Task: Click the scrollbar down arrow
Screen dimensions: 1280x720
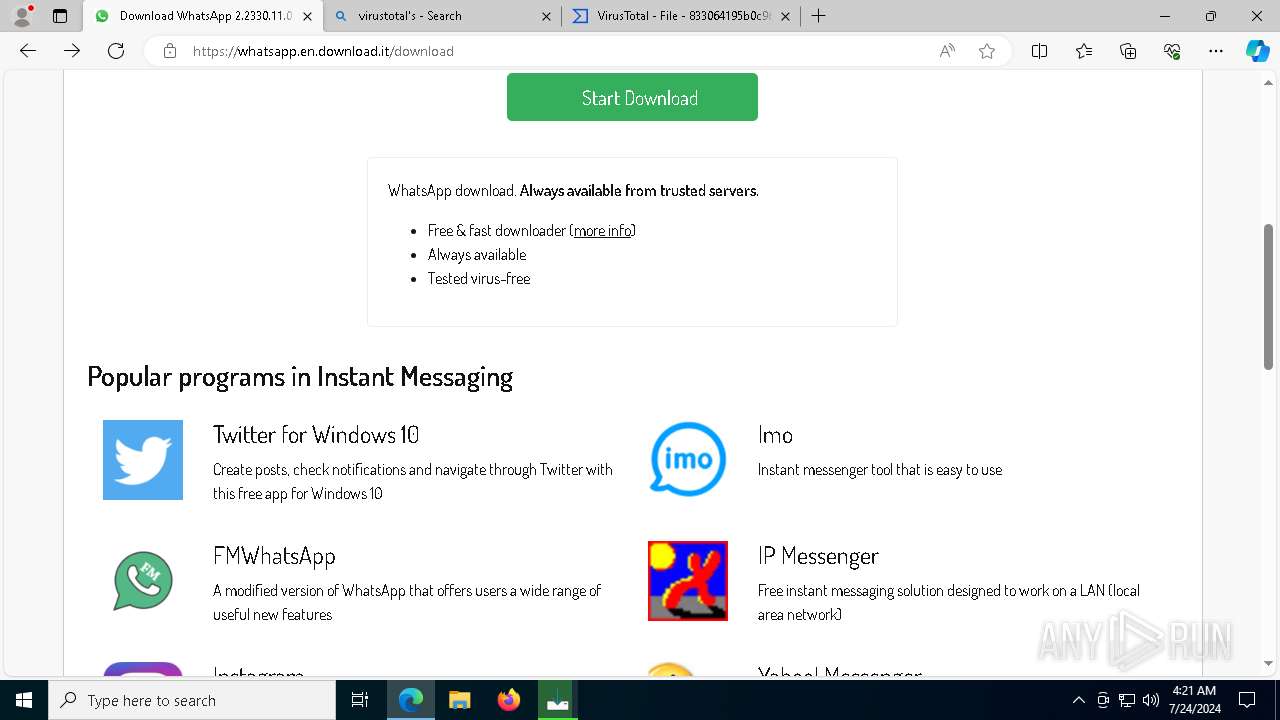Action: click(1269, 663)
